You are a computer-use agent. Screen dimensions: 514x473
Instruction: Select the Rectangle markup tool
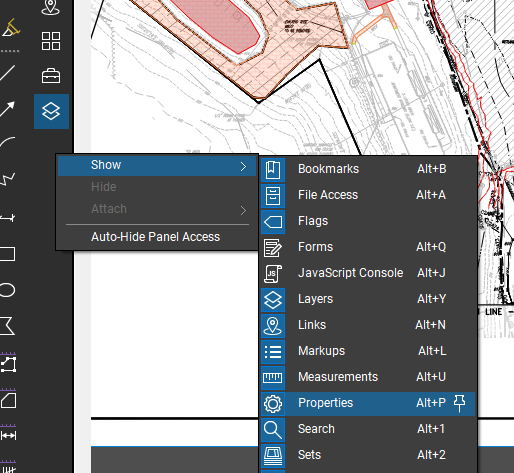click(7, 254)
